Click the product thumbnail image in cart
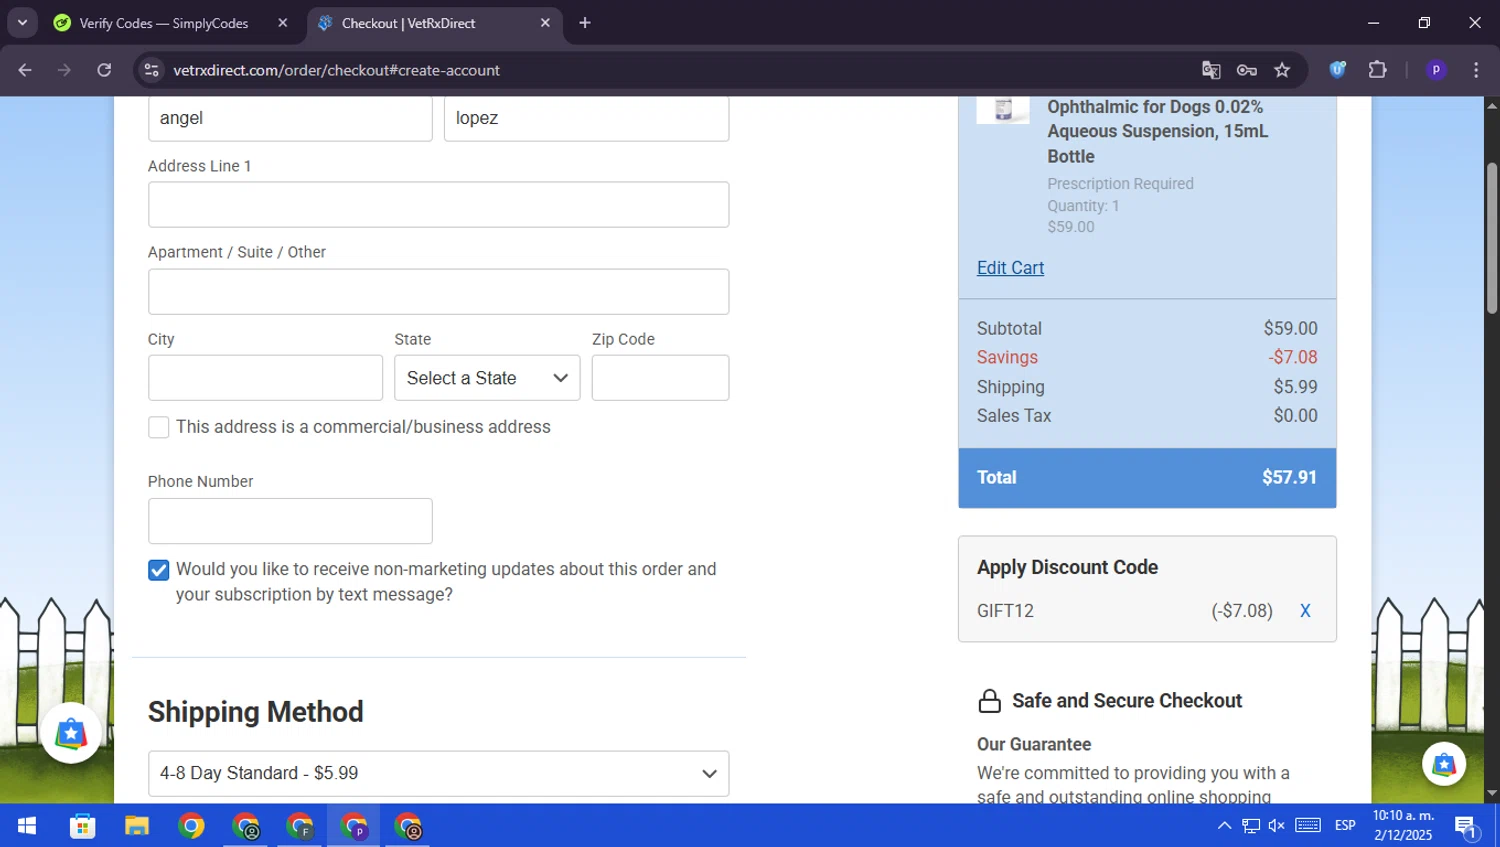Image resolution: width=1500 pixels, height=847 pixels. [1003, 110]
